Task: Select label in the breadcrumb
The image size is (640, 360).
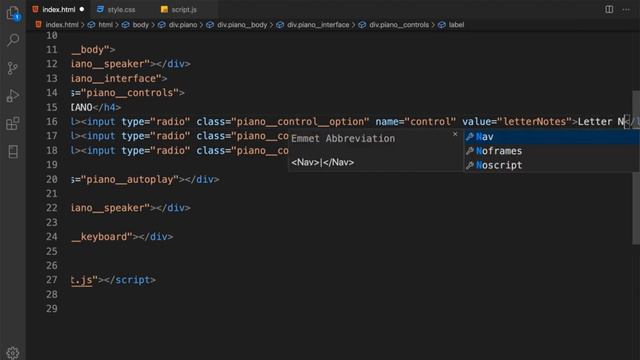Action: click(x=456, y=25)
